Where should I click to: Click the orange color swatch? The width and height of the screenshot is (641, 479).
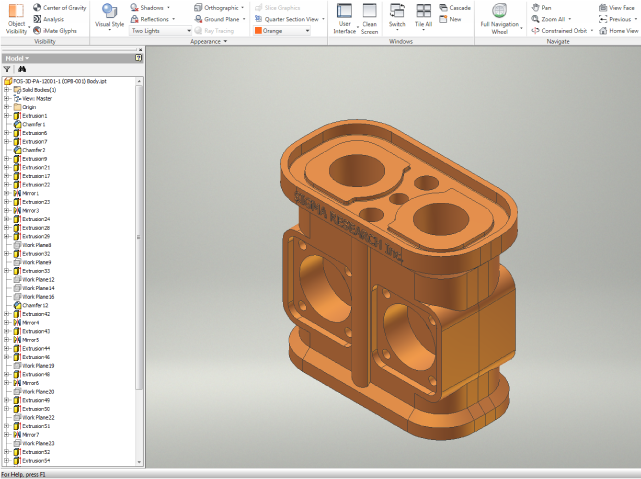click(258, 31)
